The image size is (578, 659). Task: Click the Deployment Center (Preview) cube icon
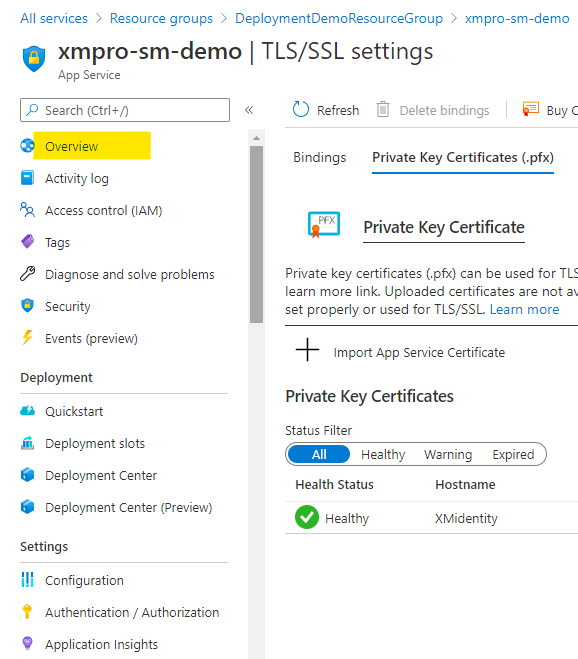click(x=27, y=507)
